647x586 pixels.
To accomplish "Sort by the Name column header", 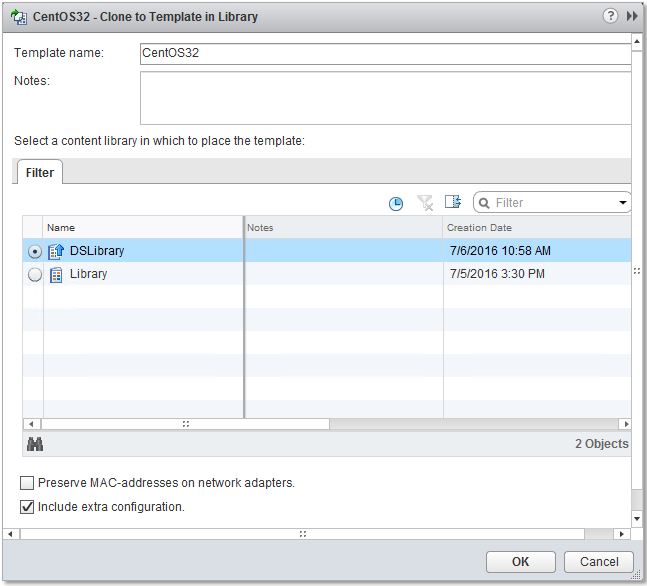I will [143, 227].
